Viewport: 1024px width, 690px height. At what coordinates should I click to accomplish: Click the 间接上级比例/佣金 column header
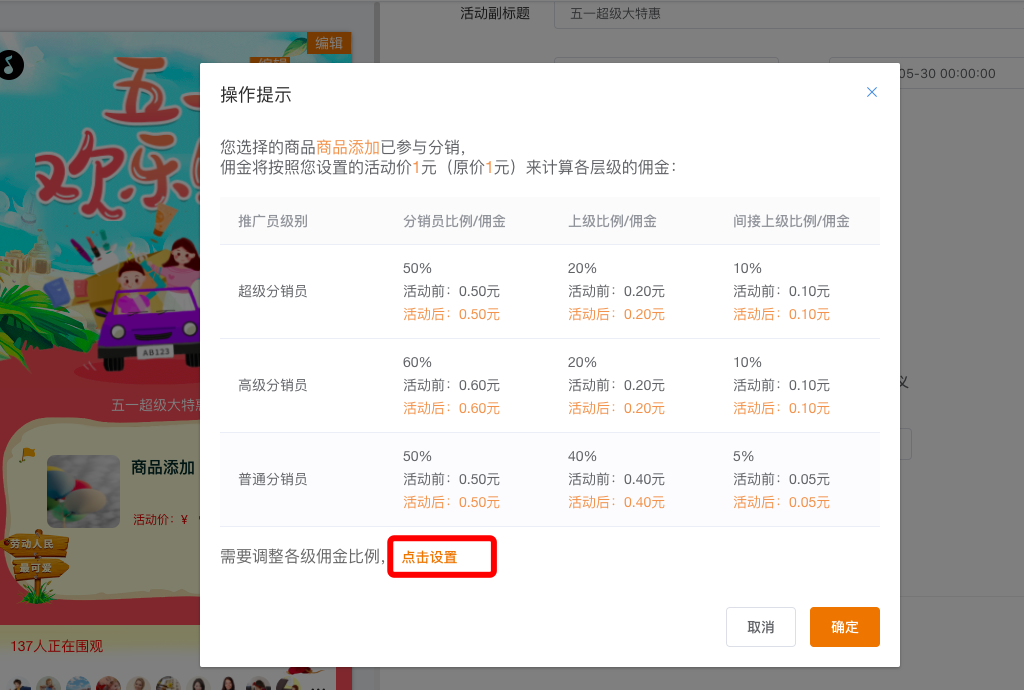(x=791, y=221)
